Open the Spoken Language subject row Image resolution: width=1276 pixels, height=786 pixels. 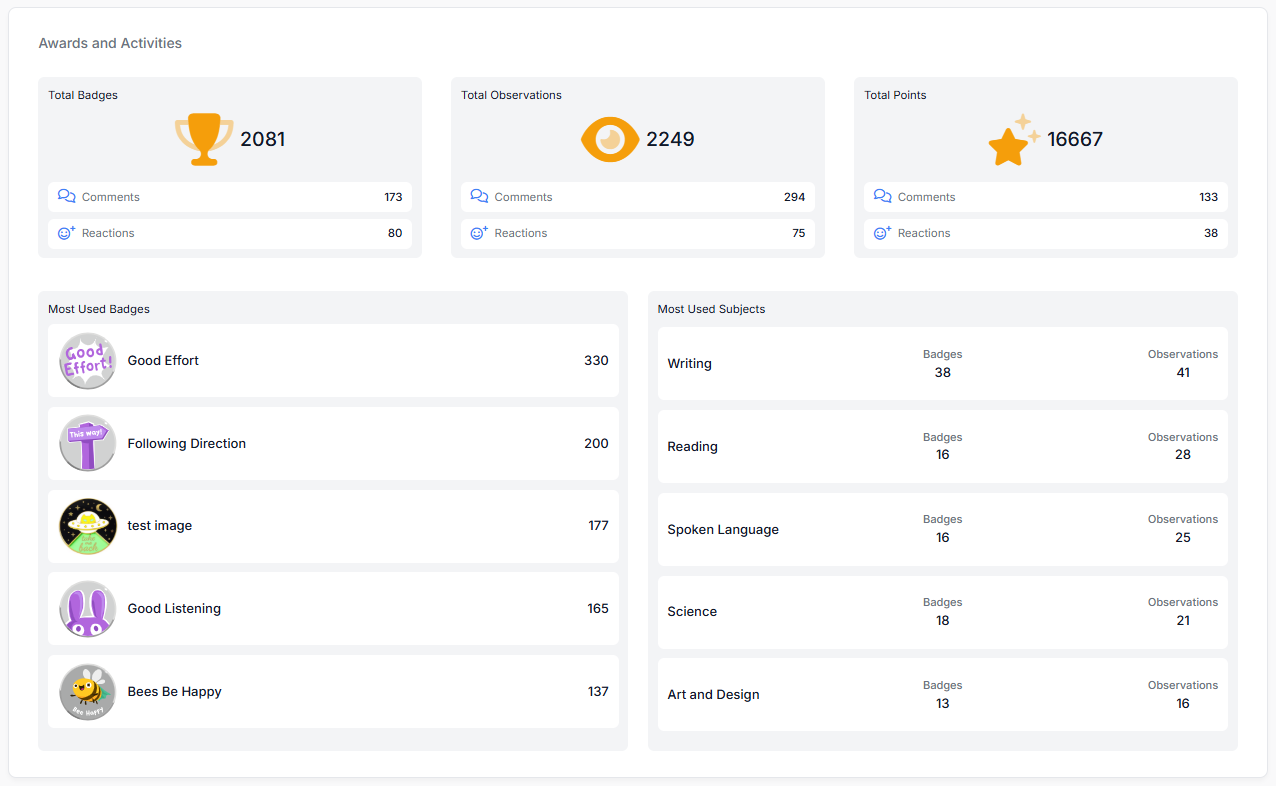[x=942, y=530]
